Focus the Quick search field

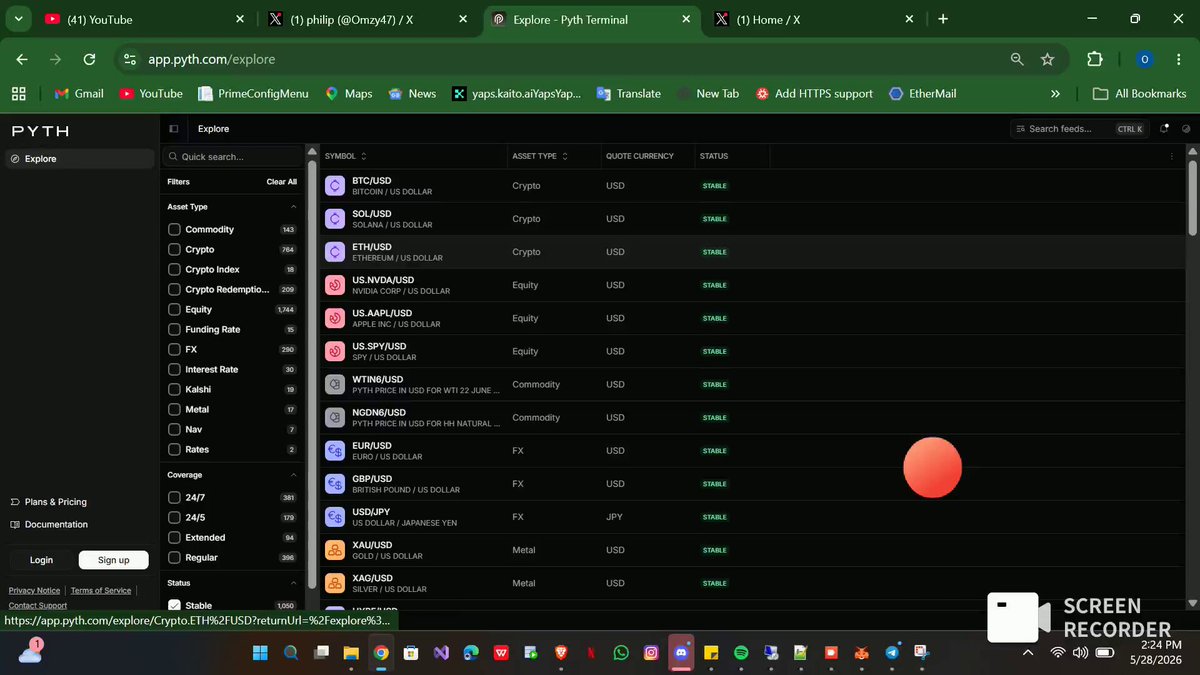[x=232, y=157]
